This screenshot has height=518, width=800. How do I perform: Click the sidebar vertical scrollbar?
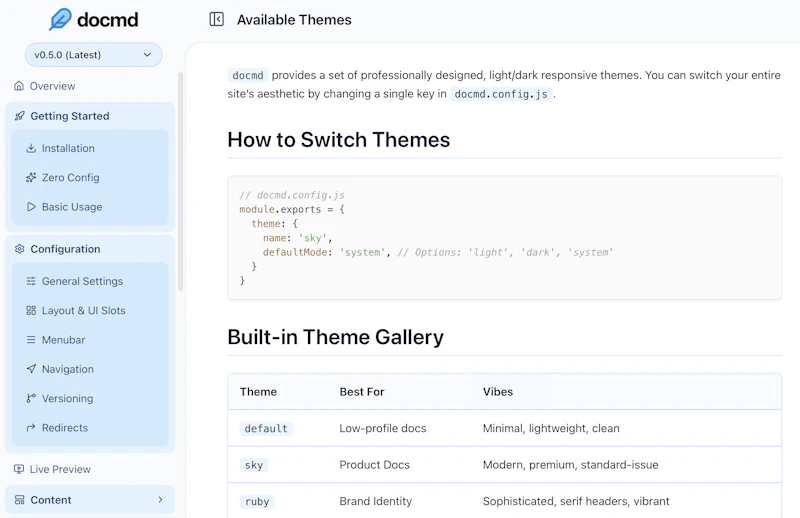180,182
